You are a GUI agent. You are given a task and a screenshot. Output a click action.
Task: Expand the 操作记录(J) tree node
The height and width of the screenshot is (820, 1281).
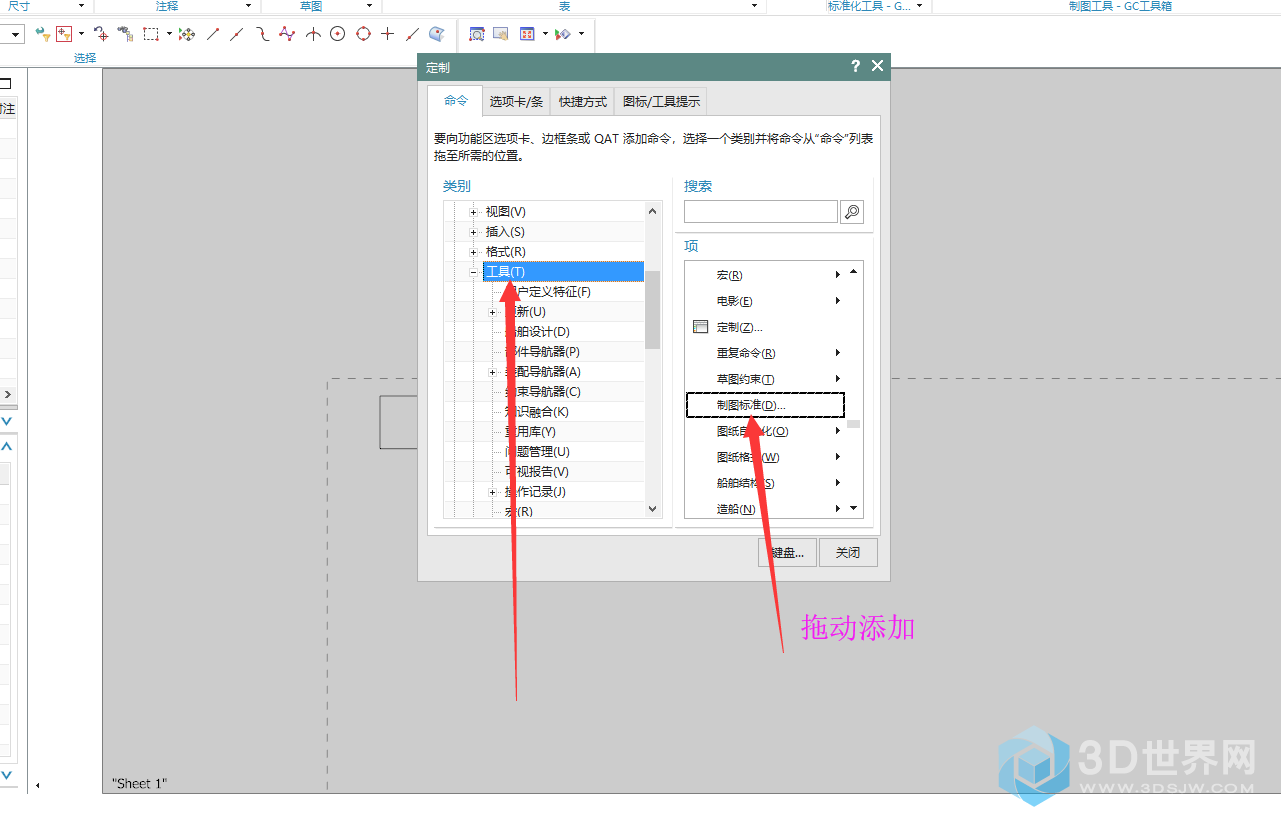click(493, 492)
